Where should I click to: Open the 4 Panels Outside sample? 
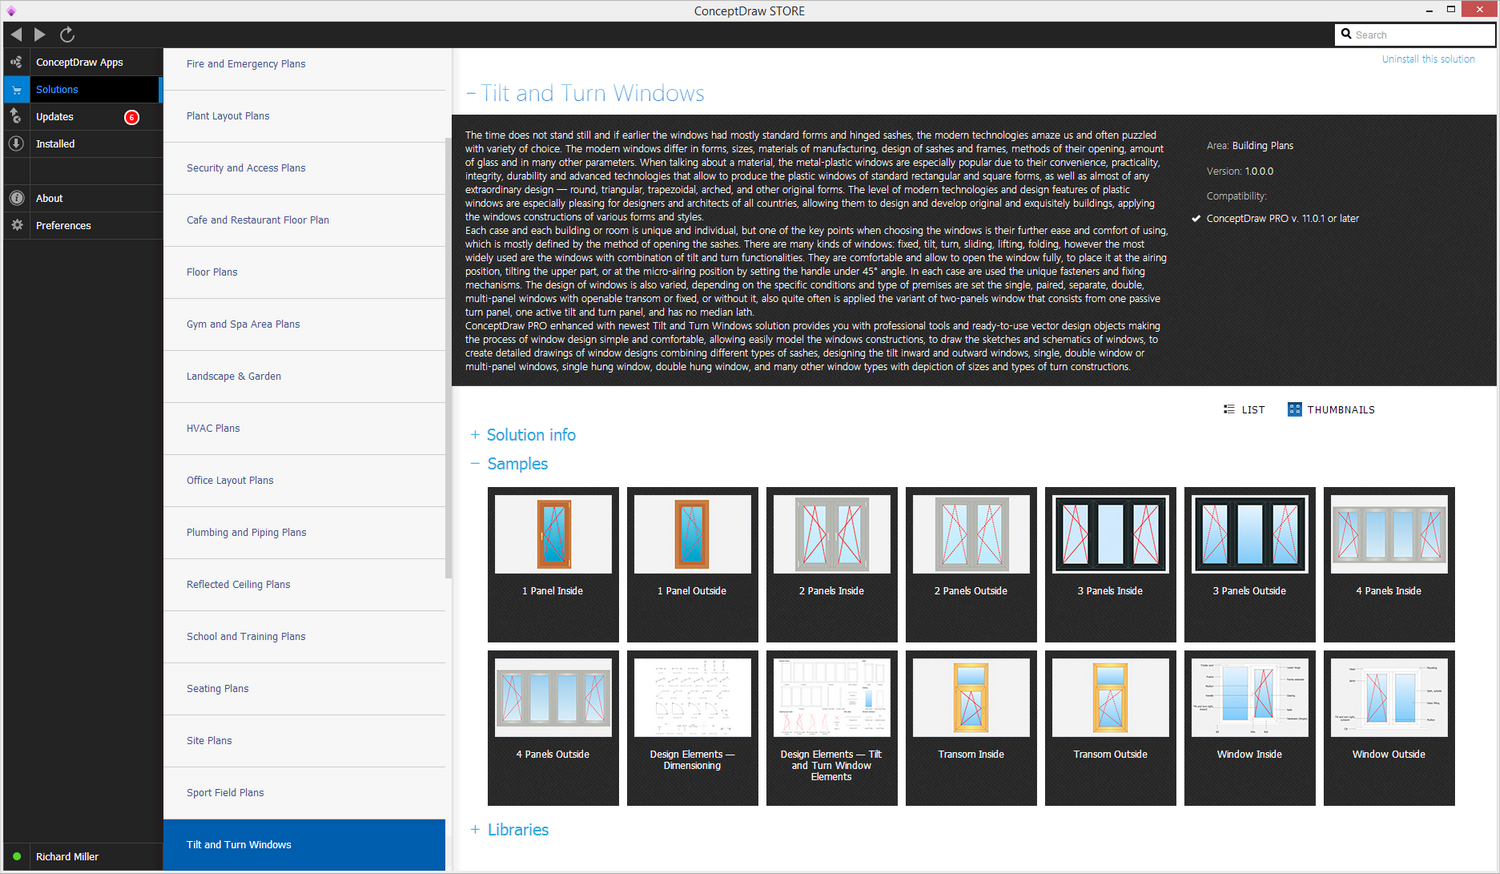pos(553,728)
